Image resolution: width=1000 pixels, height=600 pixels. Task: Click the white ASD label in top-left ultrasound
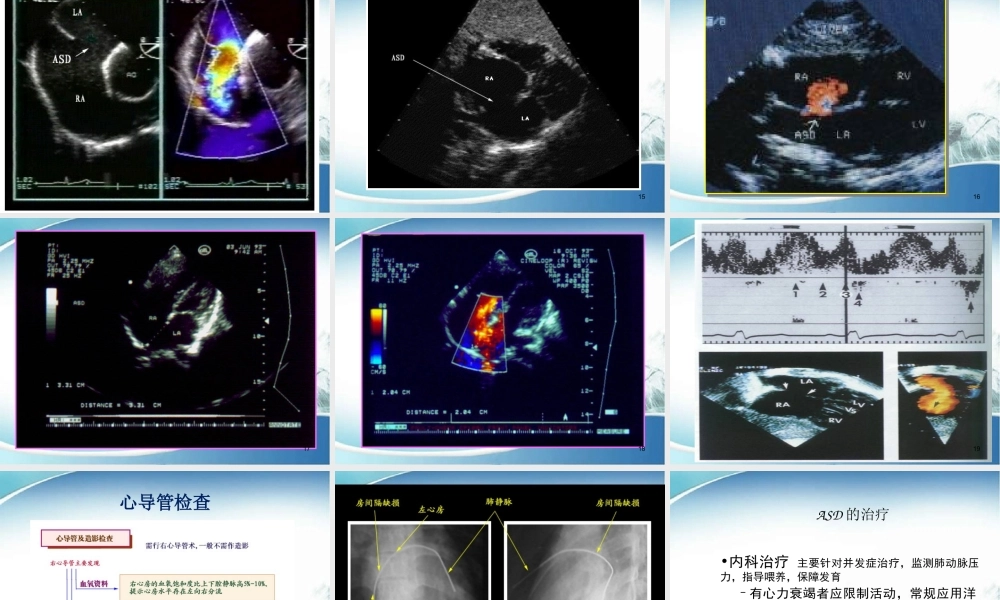(61, 59)
